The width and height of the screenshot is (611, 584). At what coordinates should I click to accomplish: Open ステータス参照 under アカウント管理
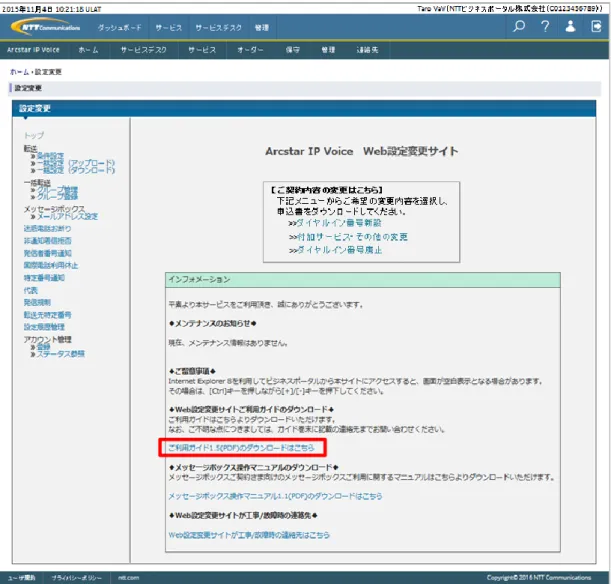tap(61, 354)
